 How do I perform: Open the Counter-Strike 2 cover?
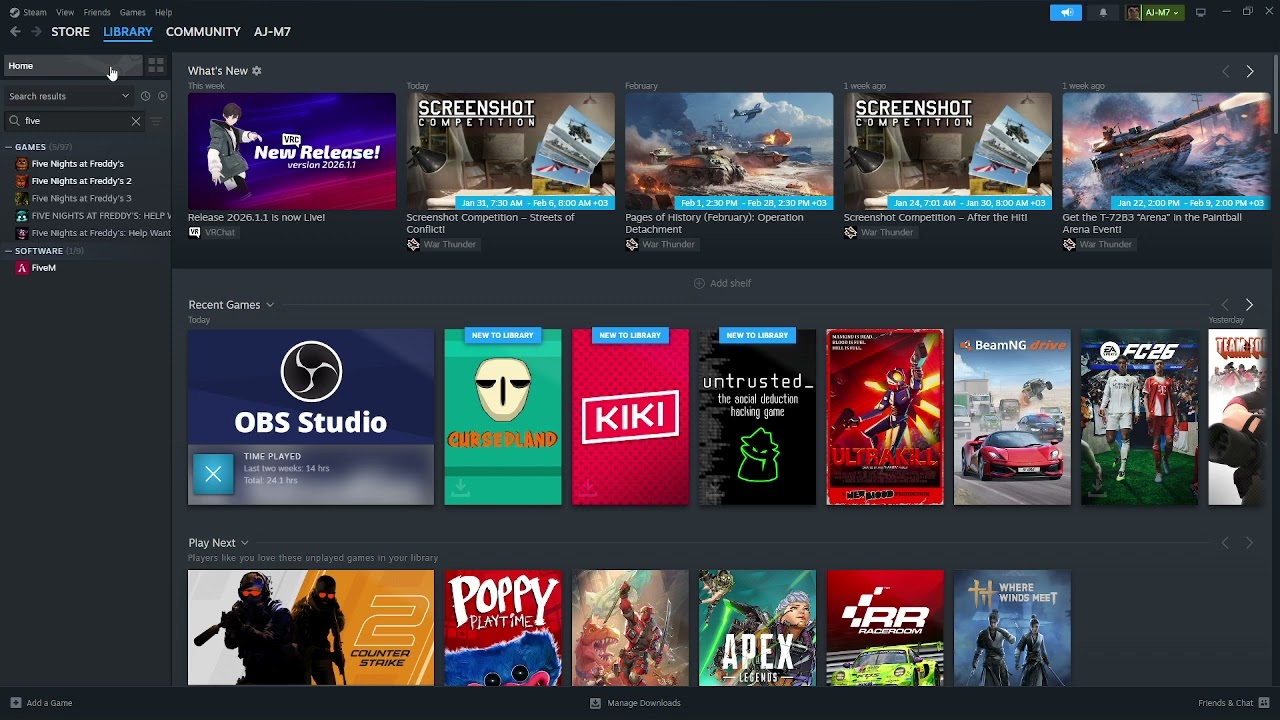(x=311, y=628)
